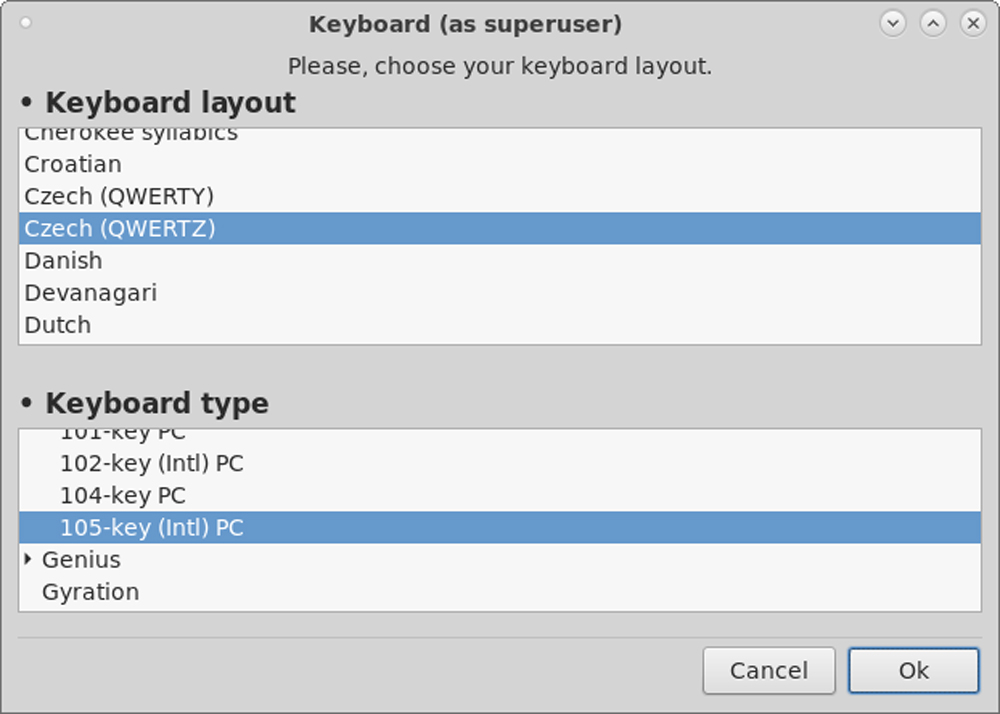Choose Devanagari keyboard layout
The height and width of the screenshot is (714, 1000).
pyautogui.click(x=90, y=293)
